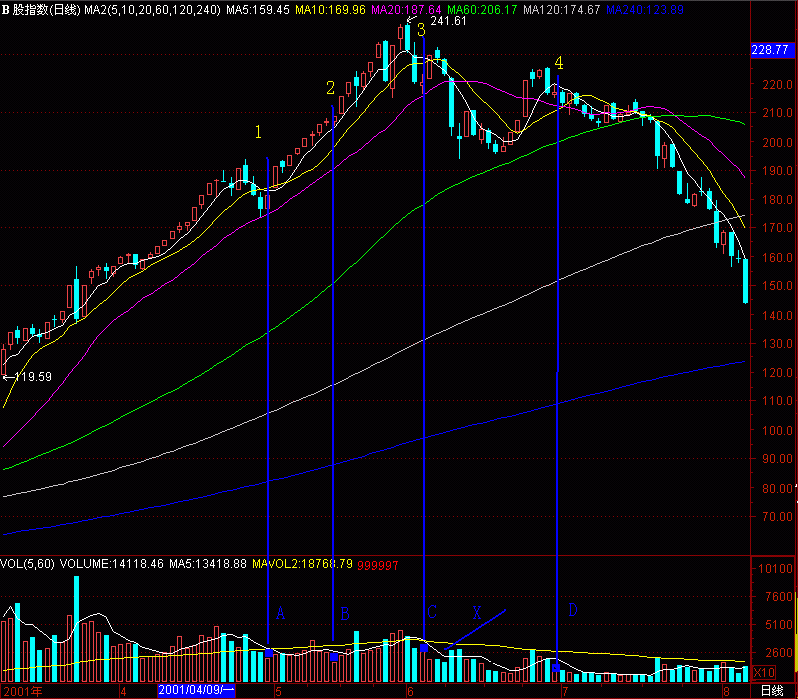798x699 pixels.
Task: Select the yellow annotation number 1
Action: 258,132
